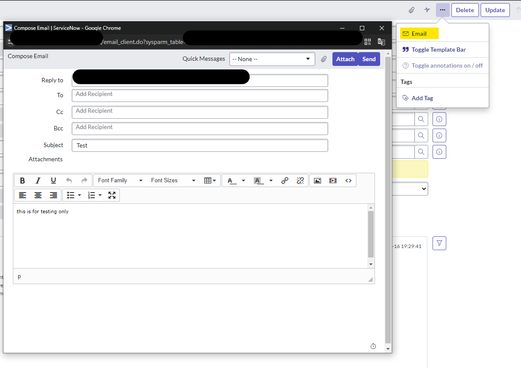Click the text color icon
This screenshot has height=368, width=521.
[231, 181]
